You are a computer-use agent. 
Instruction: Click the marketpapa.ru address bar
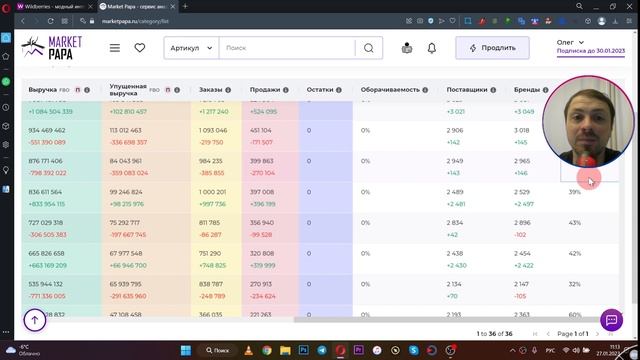coord(135,21)
